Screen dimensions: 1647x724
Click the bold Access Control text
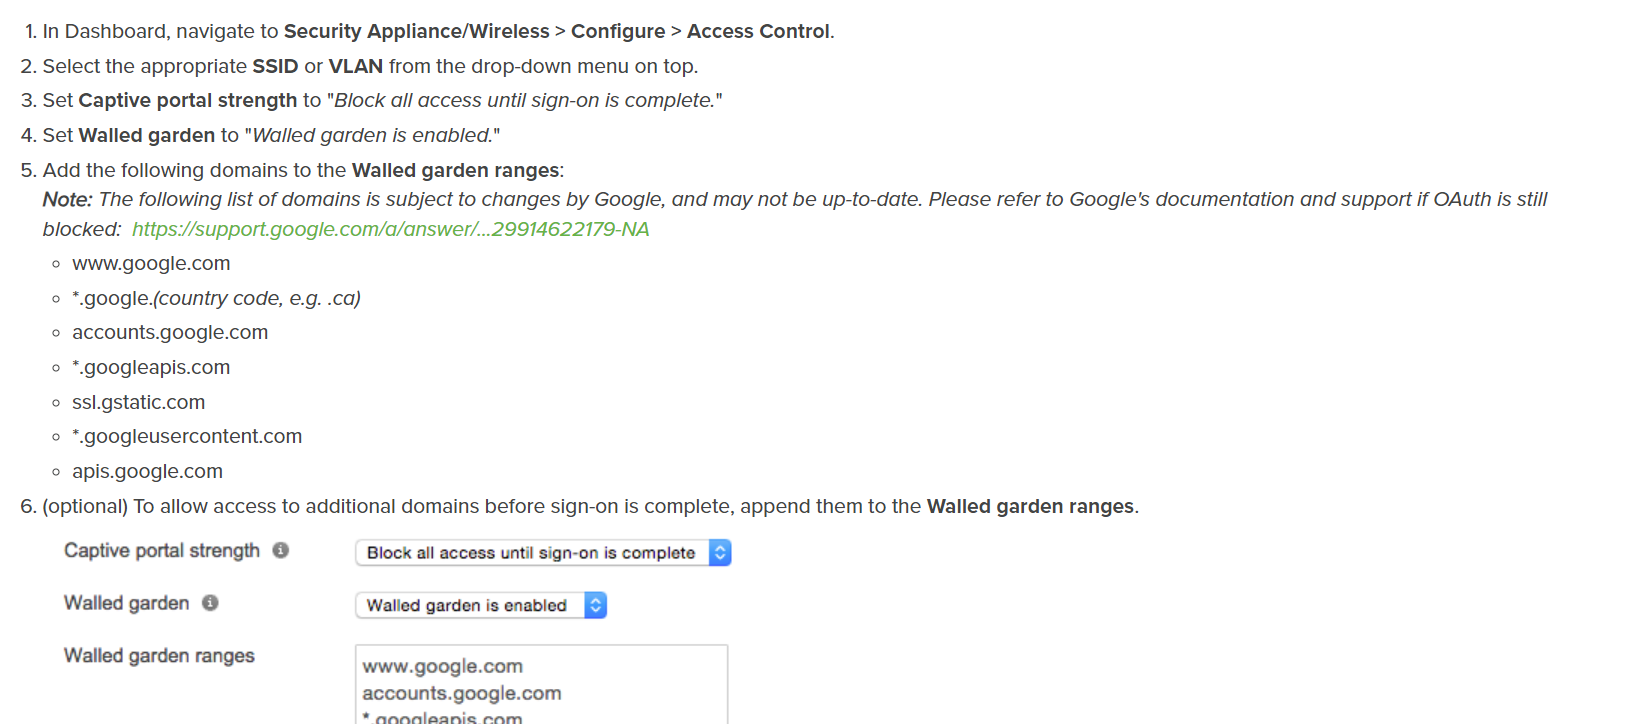click(757, 31)
